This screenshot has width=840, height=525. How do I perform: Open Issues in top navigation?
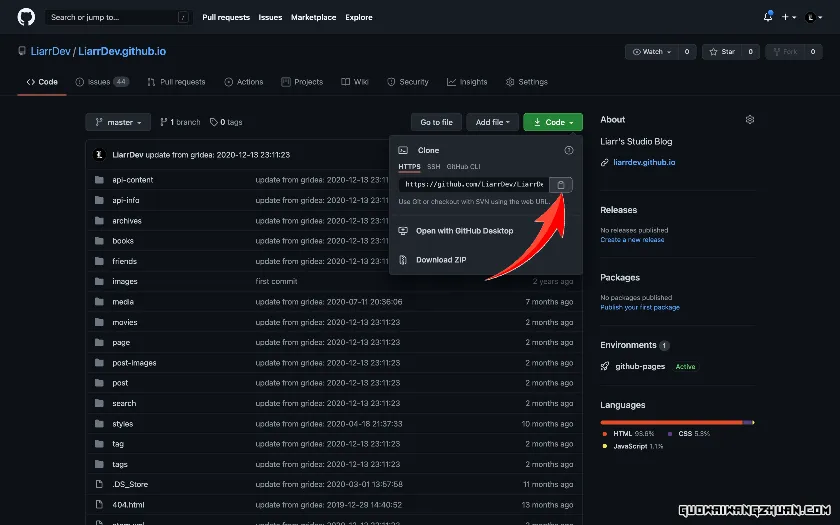tap(270, 17)
